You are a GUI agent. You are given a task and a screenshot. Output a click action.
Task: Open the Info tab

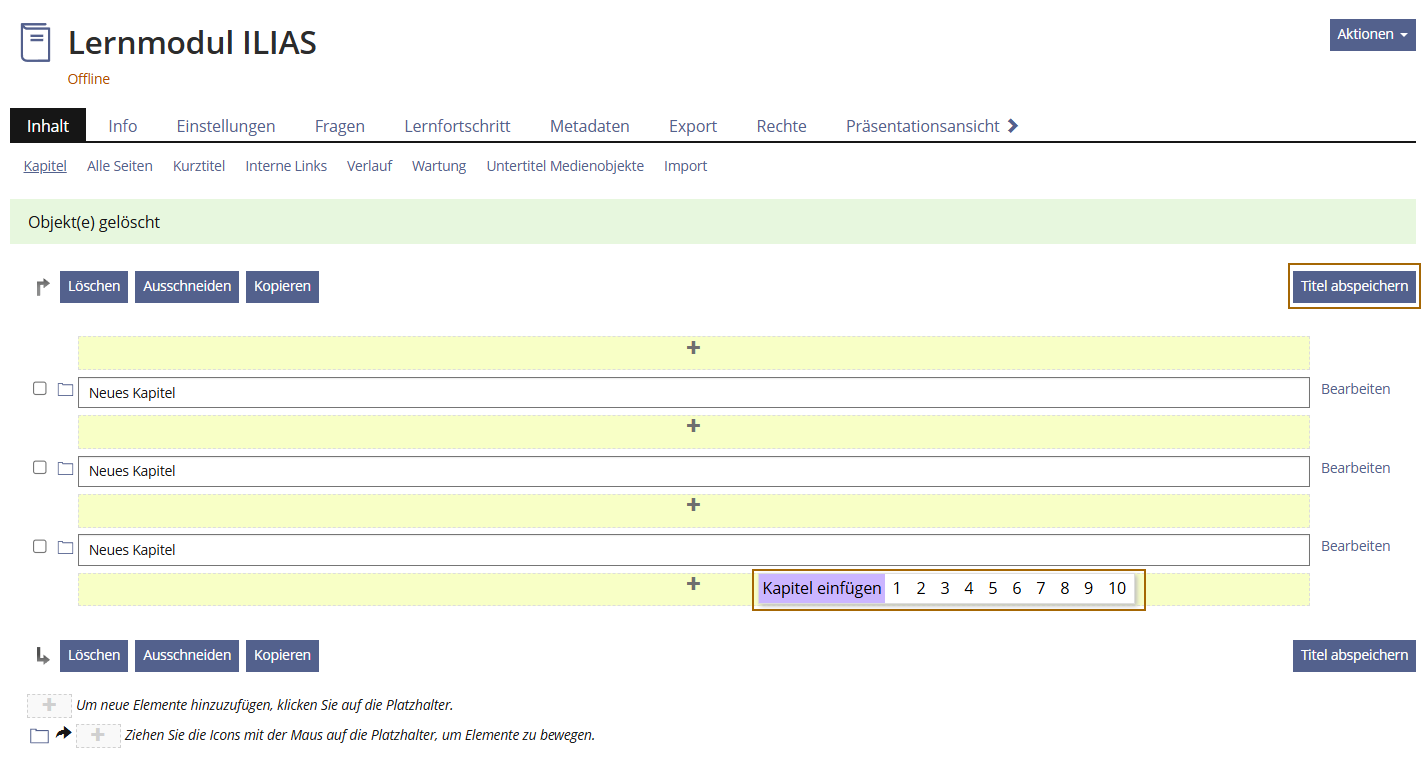(123, 126)
